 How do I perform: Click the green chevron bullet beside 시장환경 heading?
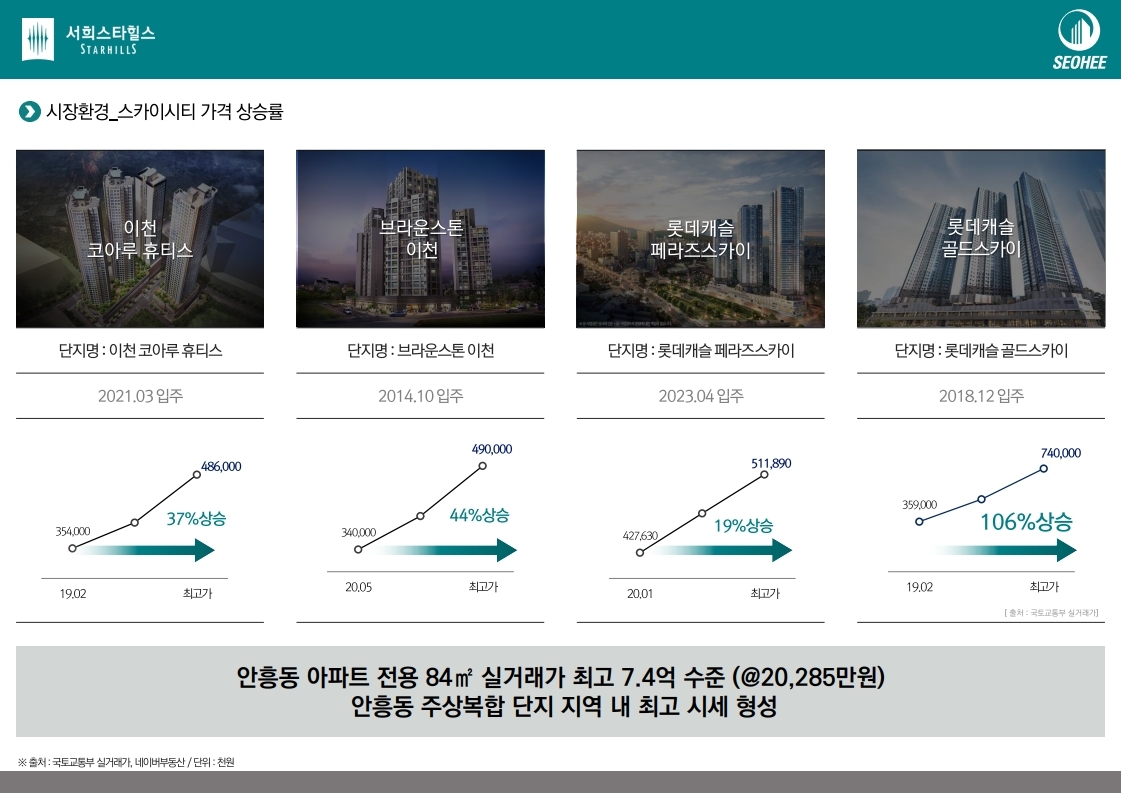pyautogui.click(x=29, y=112)
